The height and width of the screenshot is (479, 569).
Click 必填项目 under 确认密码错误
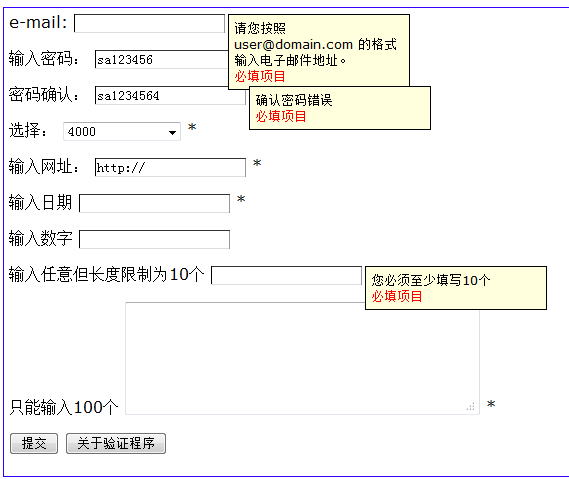pos(281,116)
